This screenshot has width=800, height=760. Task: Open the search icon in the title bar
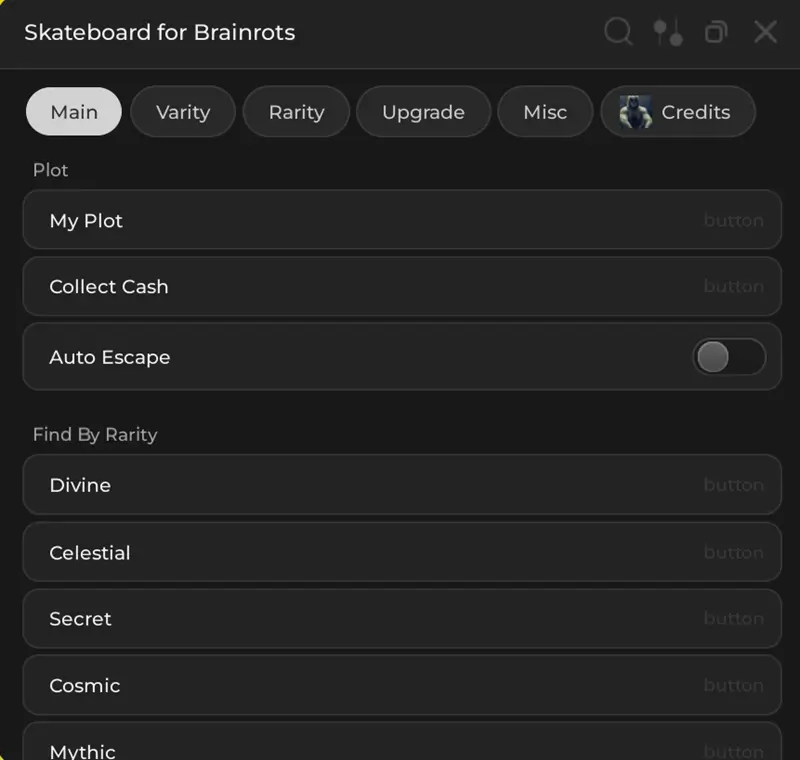click(617, 32)
